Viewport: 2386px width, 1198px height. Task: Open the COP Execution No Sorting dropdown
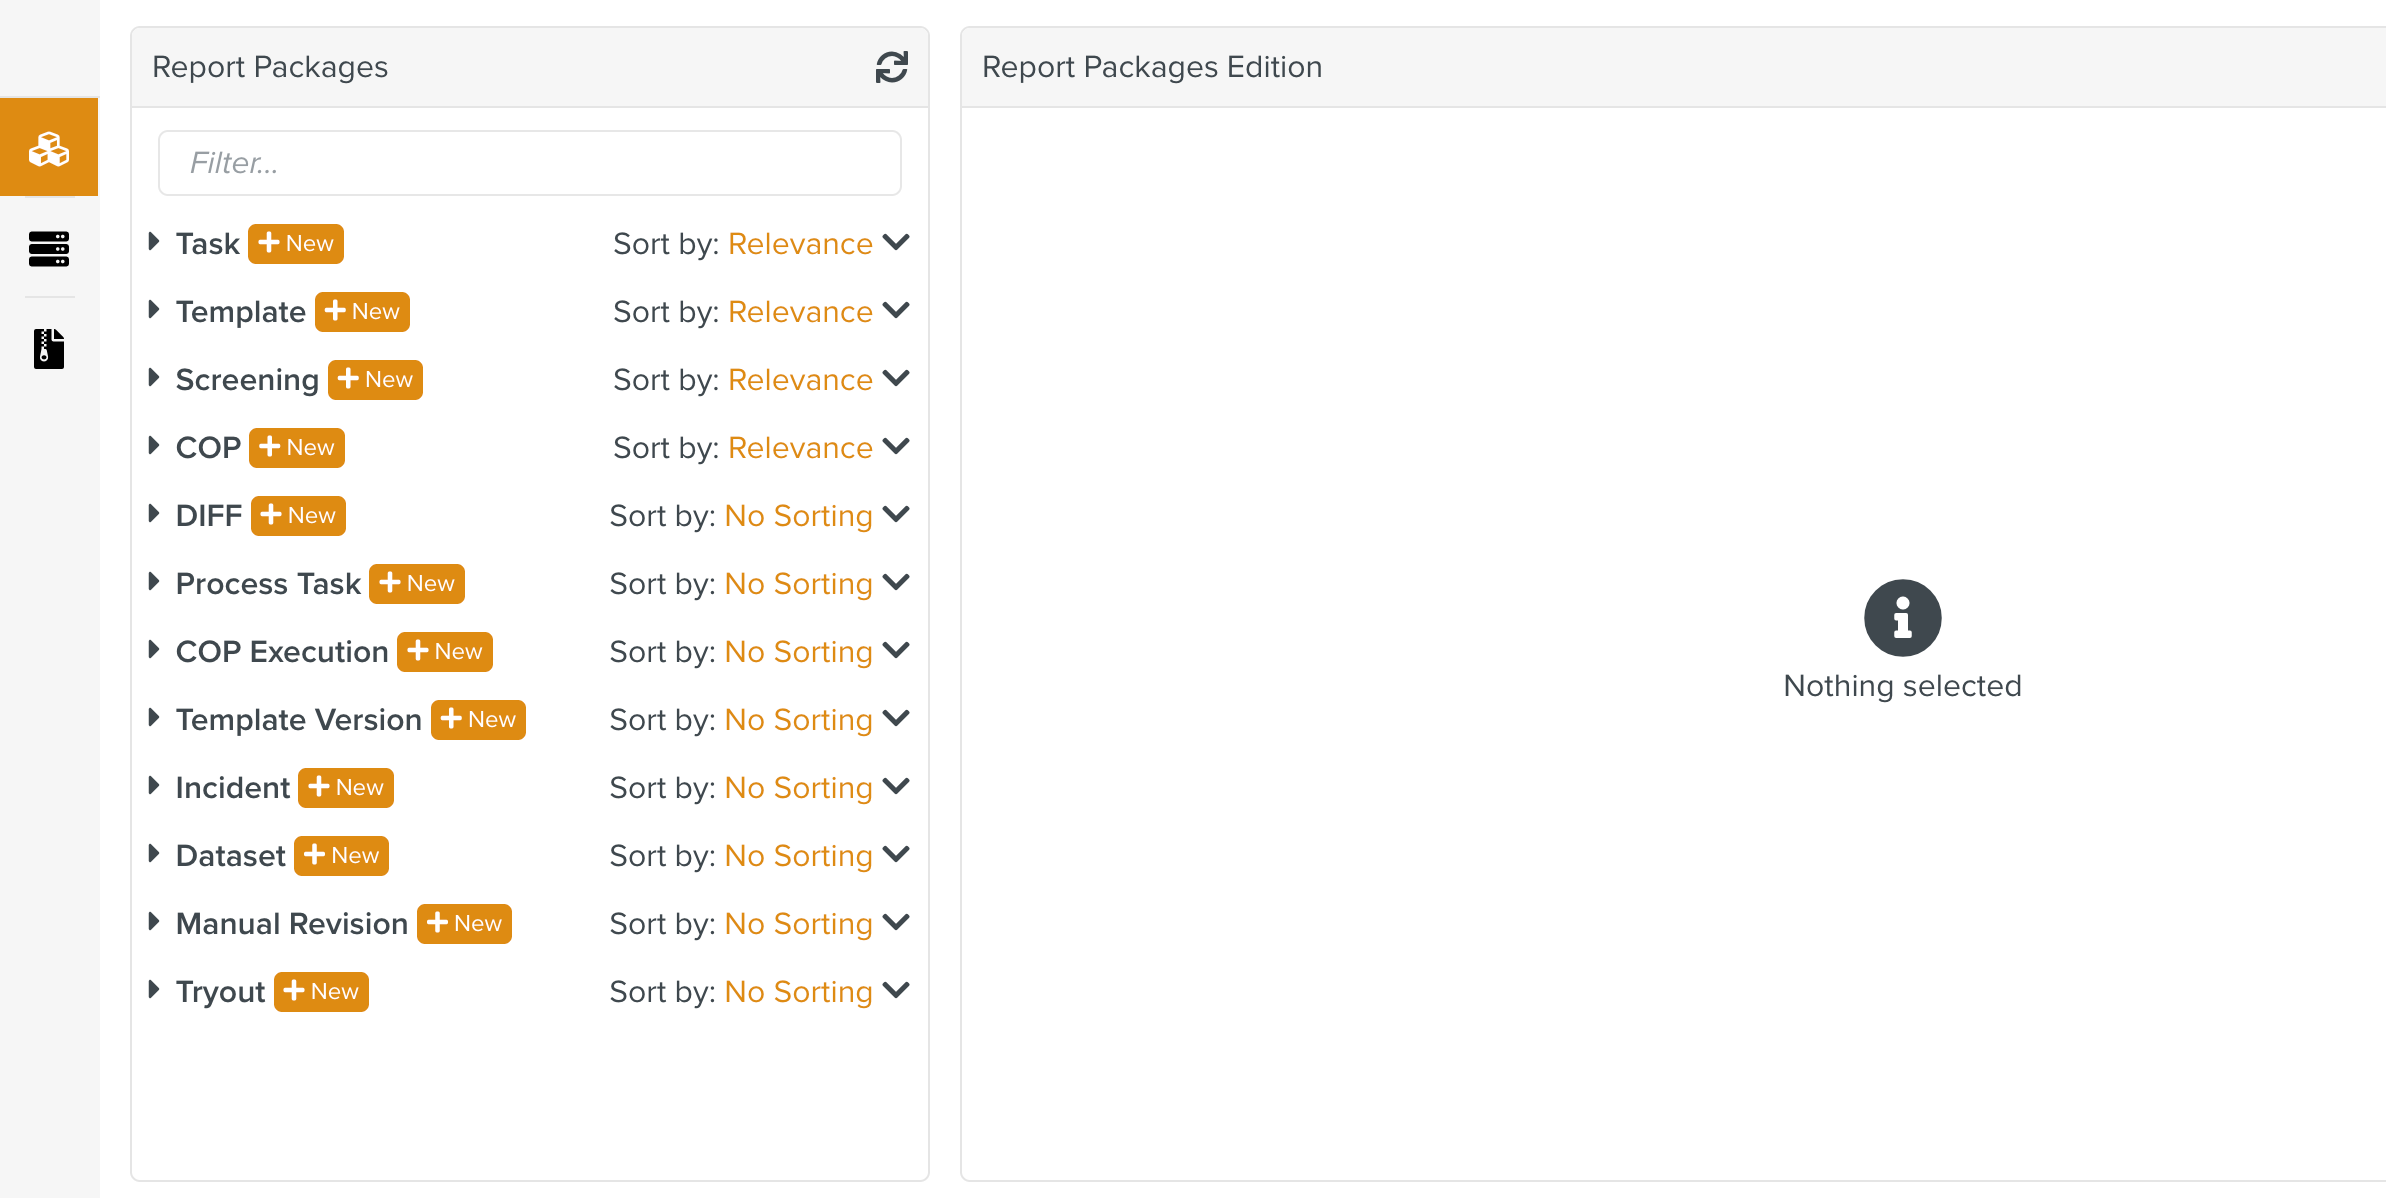coord(817,652)
